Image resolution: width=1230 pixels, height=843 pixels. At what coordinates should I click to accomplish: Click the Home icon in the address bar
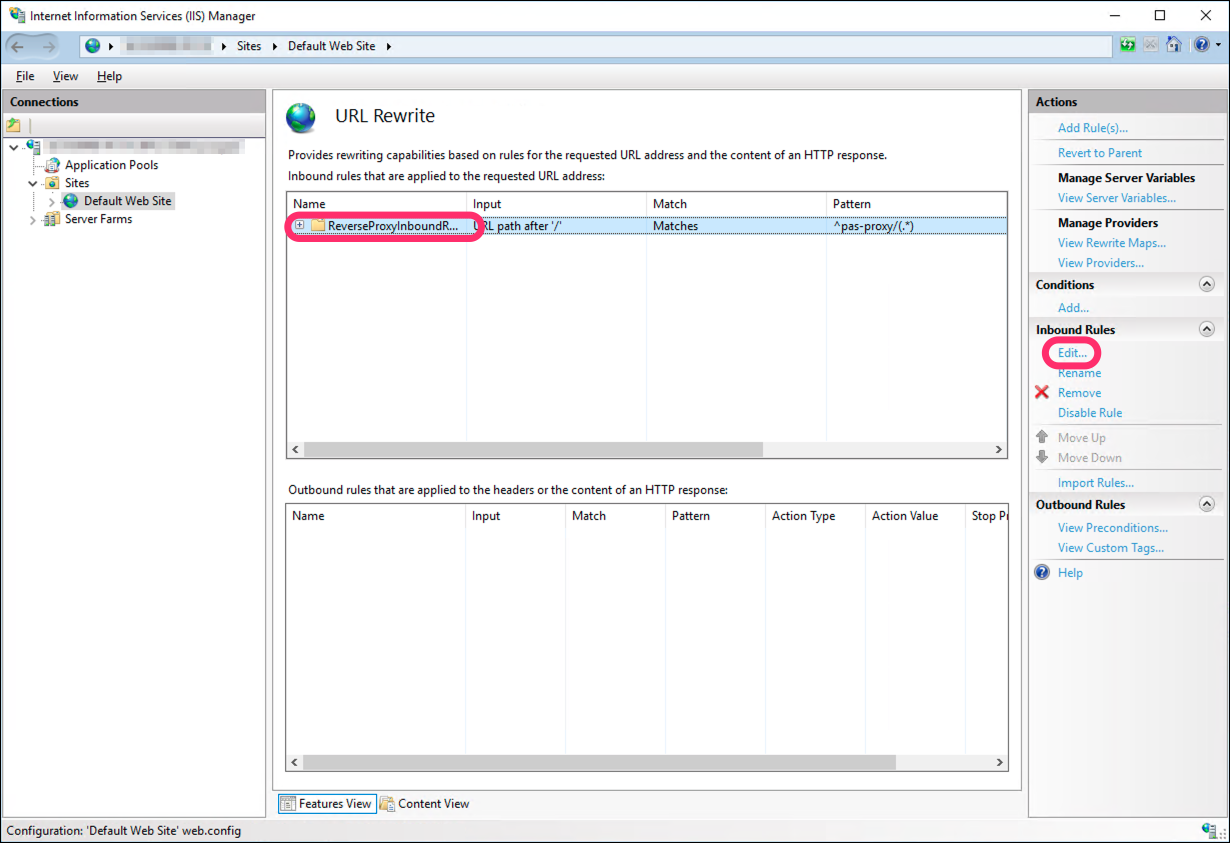tap(1174, 45)
